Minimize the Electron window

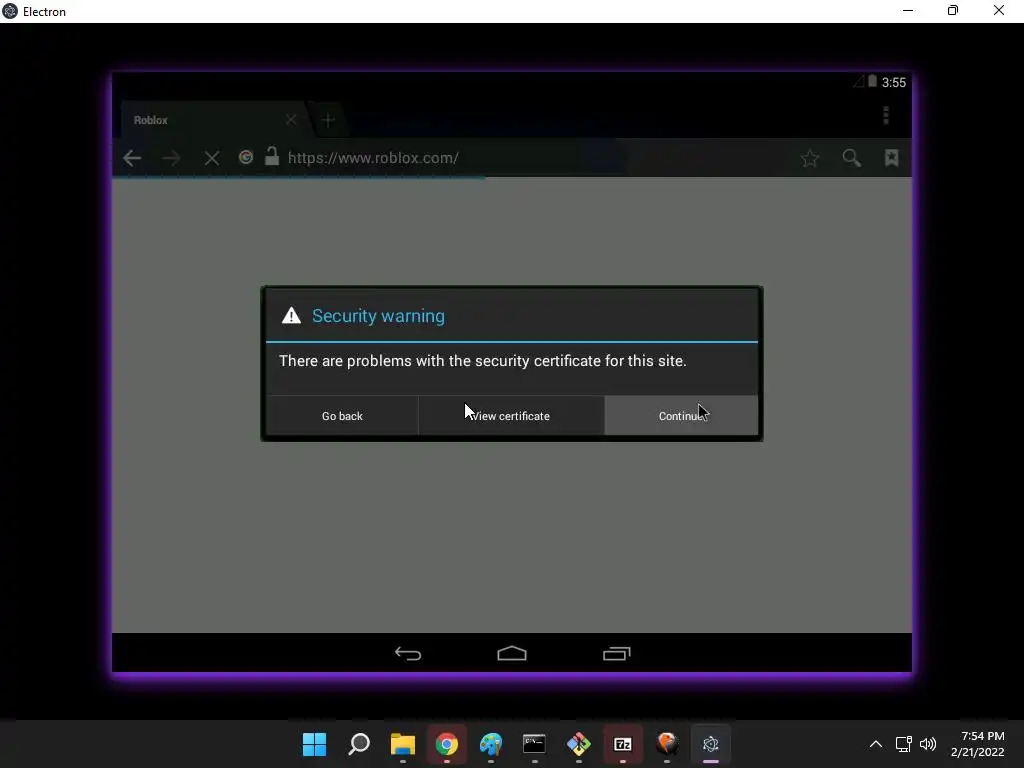pos(908,10)
